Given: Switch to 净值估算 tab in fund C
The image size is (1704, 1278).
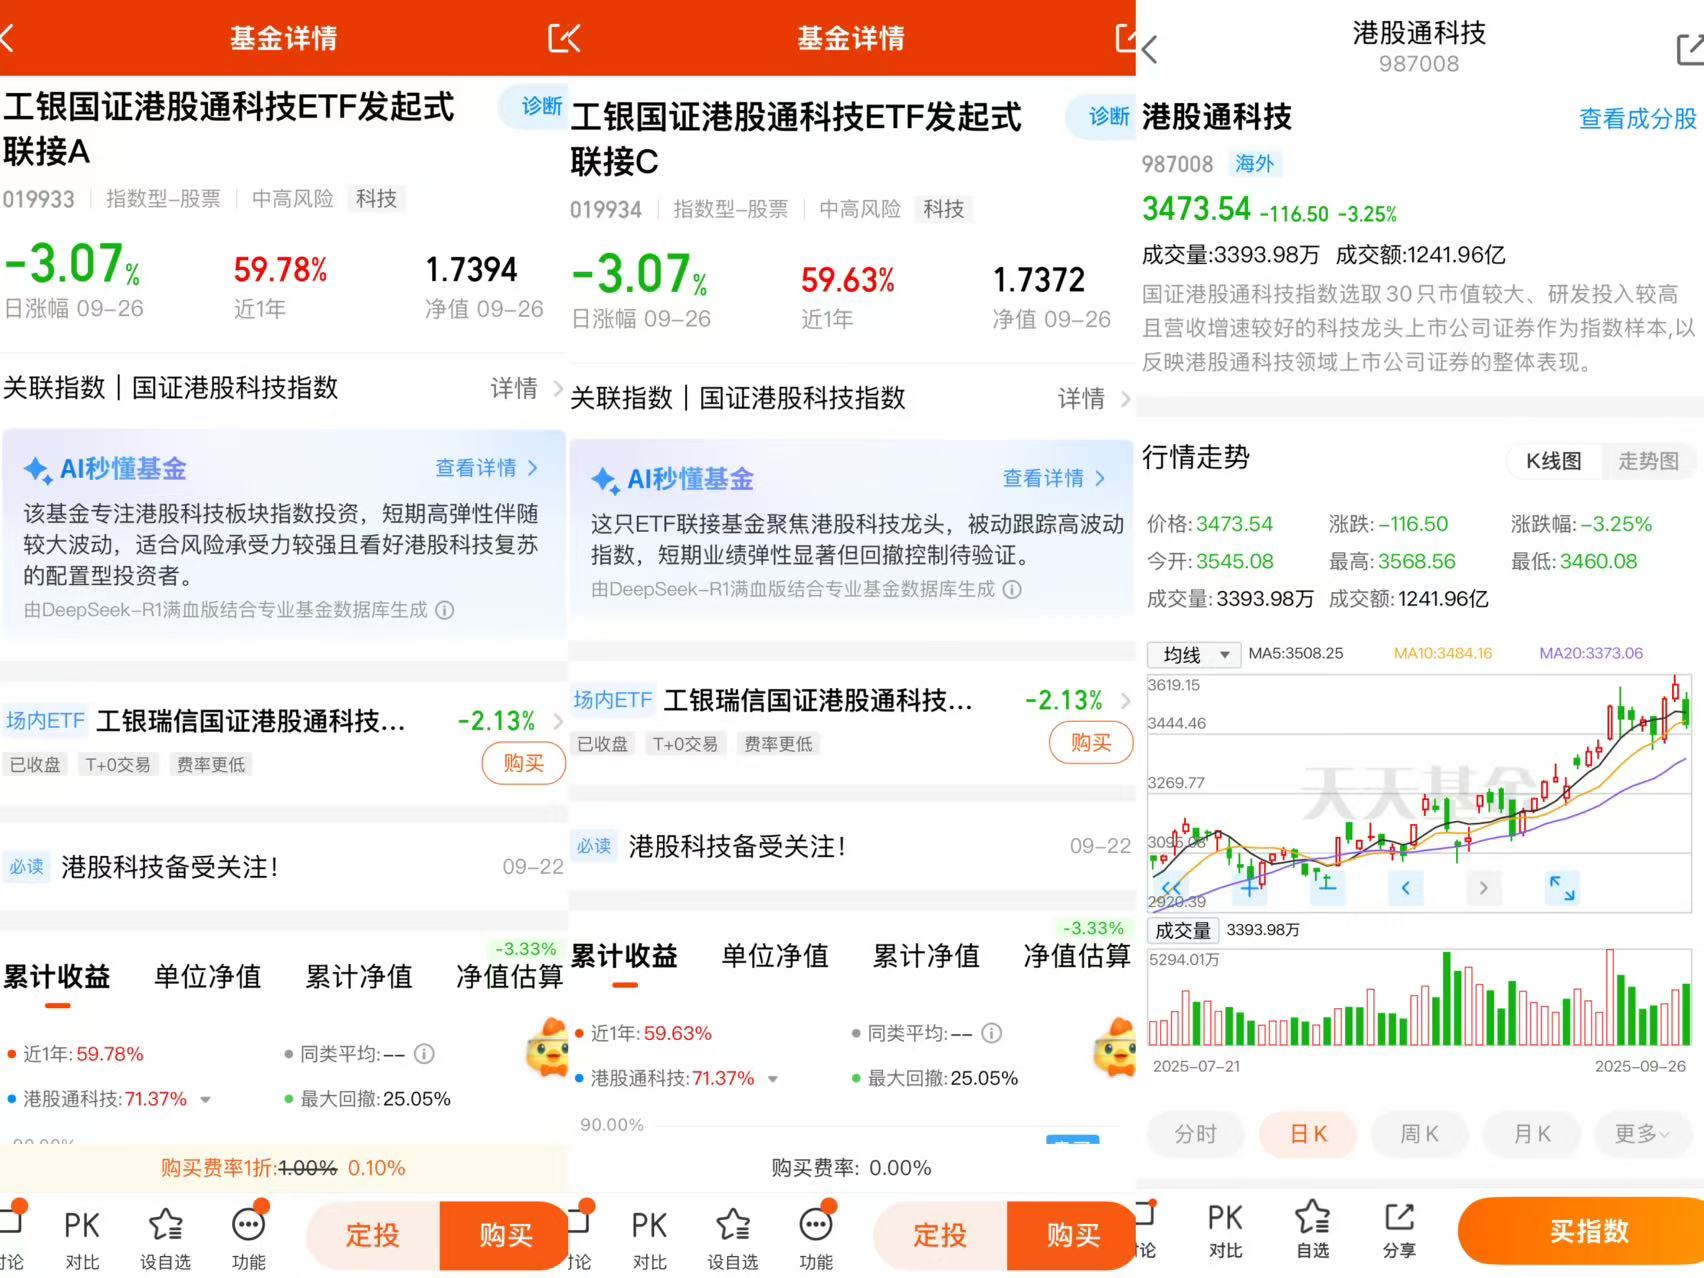Looking at the screenshot, I should (x=1077, y=956).
